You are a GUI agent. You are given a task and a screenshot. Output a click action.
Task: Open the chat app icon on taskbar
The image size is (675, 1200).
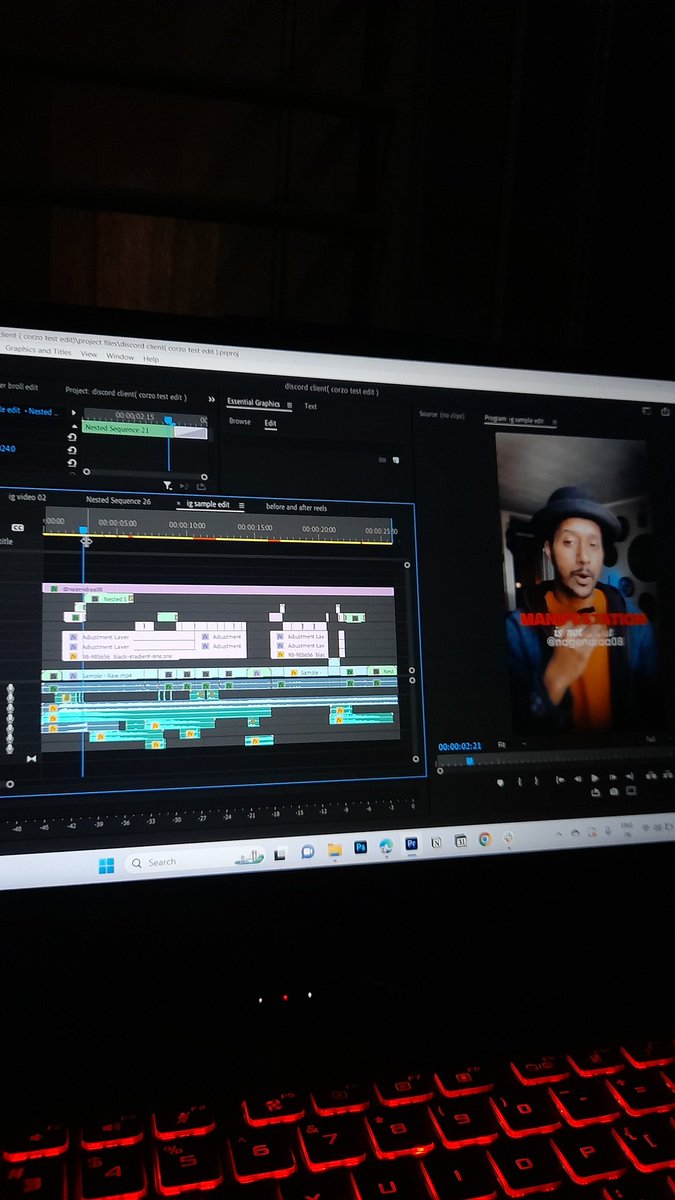click(308, 850)
